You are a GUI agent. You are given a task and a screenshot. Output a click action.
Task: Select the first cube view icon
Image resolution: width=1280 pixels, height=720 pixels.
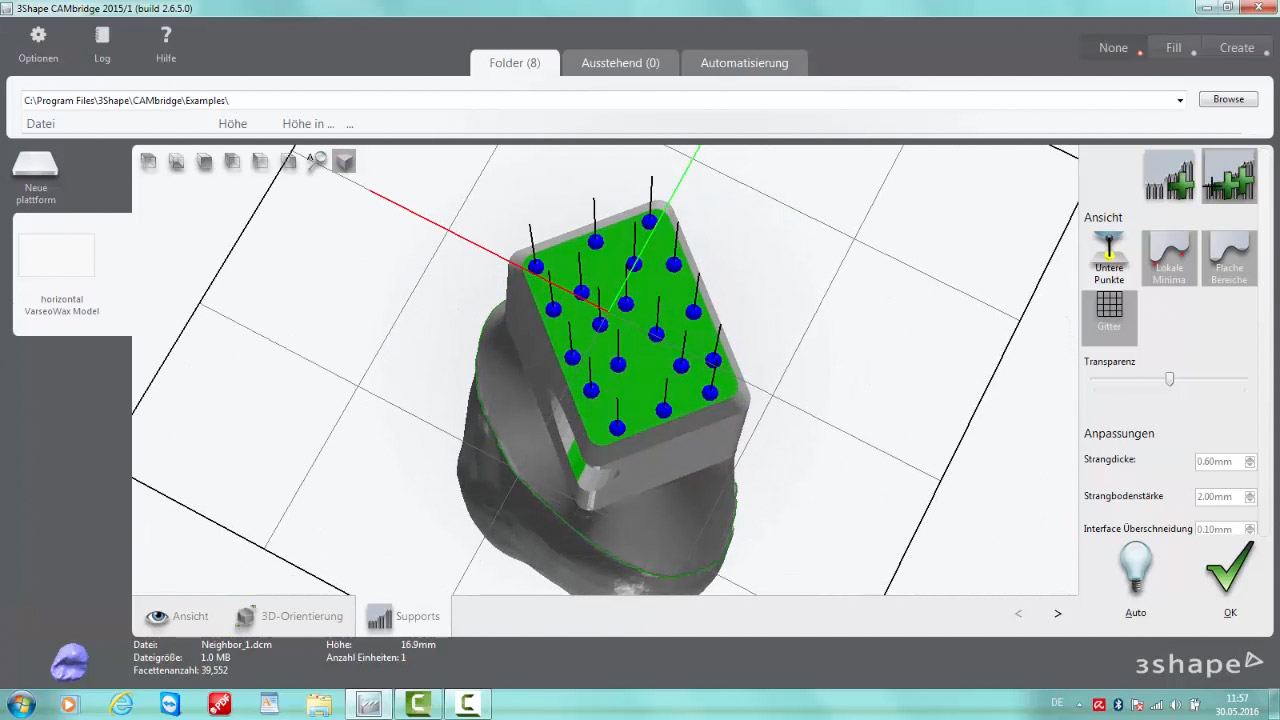click(148, 161)
